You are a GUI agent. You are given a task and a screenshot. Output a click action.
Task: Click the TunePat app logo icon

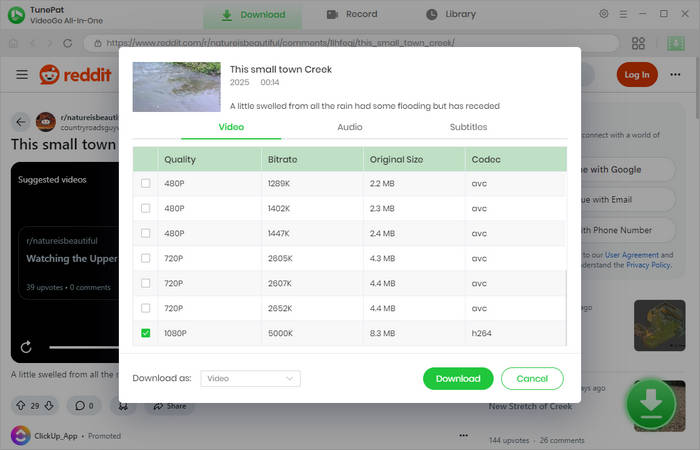pyautogui.click(x=17, y=15)
